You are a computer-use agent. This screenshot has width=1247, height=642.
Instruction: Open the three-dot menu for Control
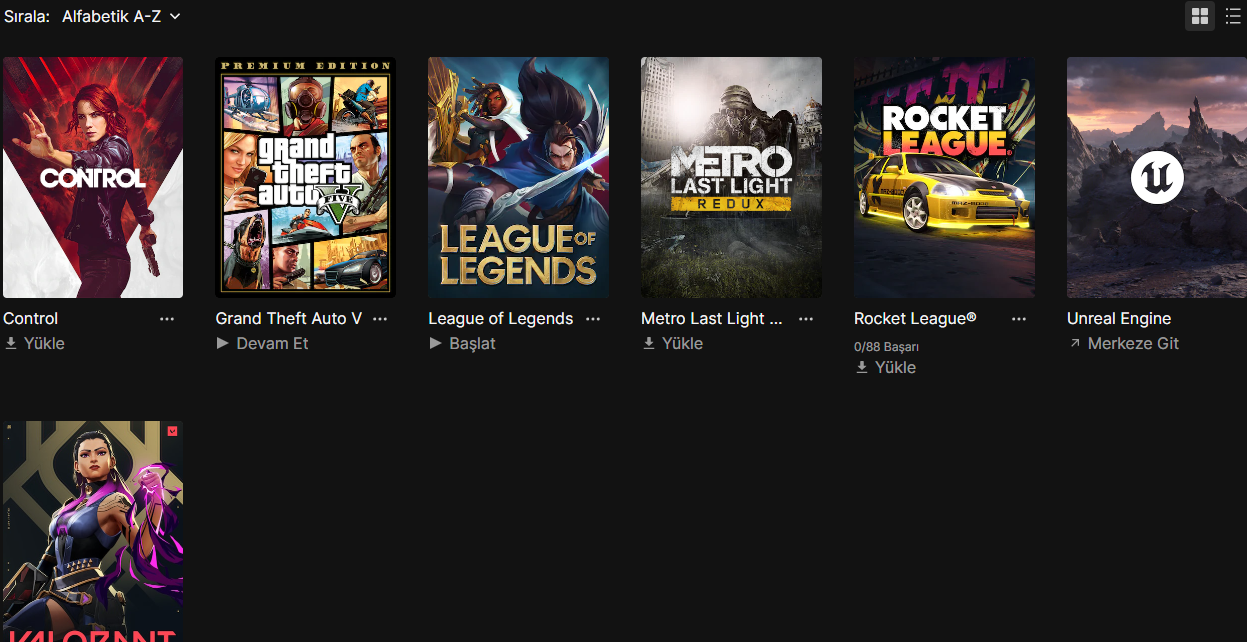[167, 319]
